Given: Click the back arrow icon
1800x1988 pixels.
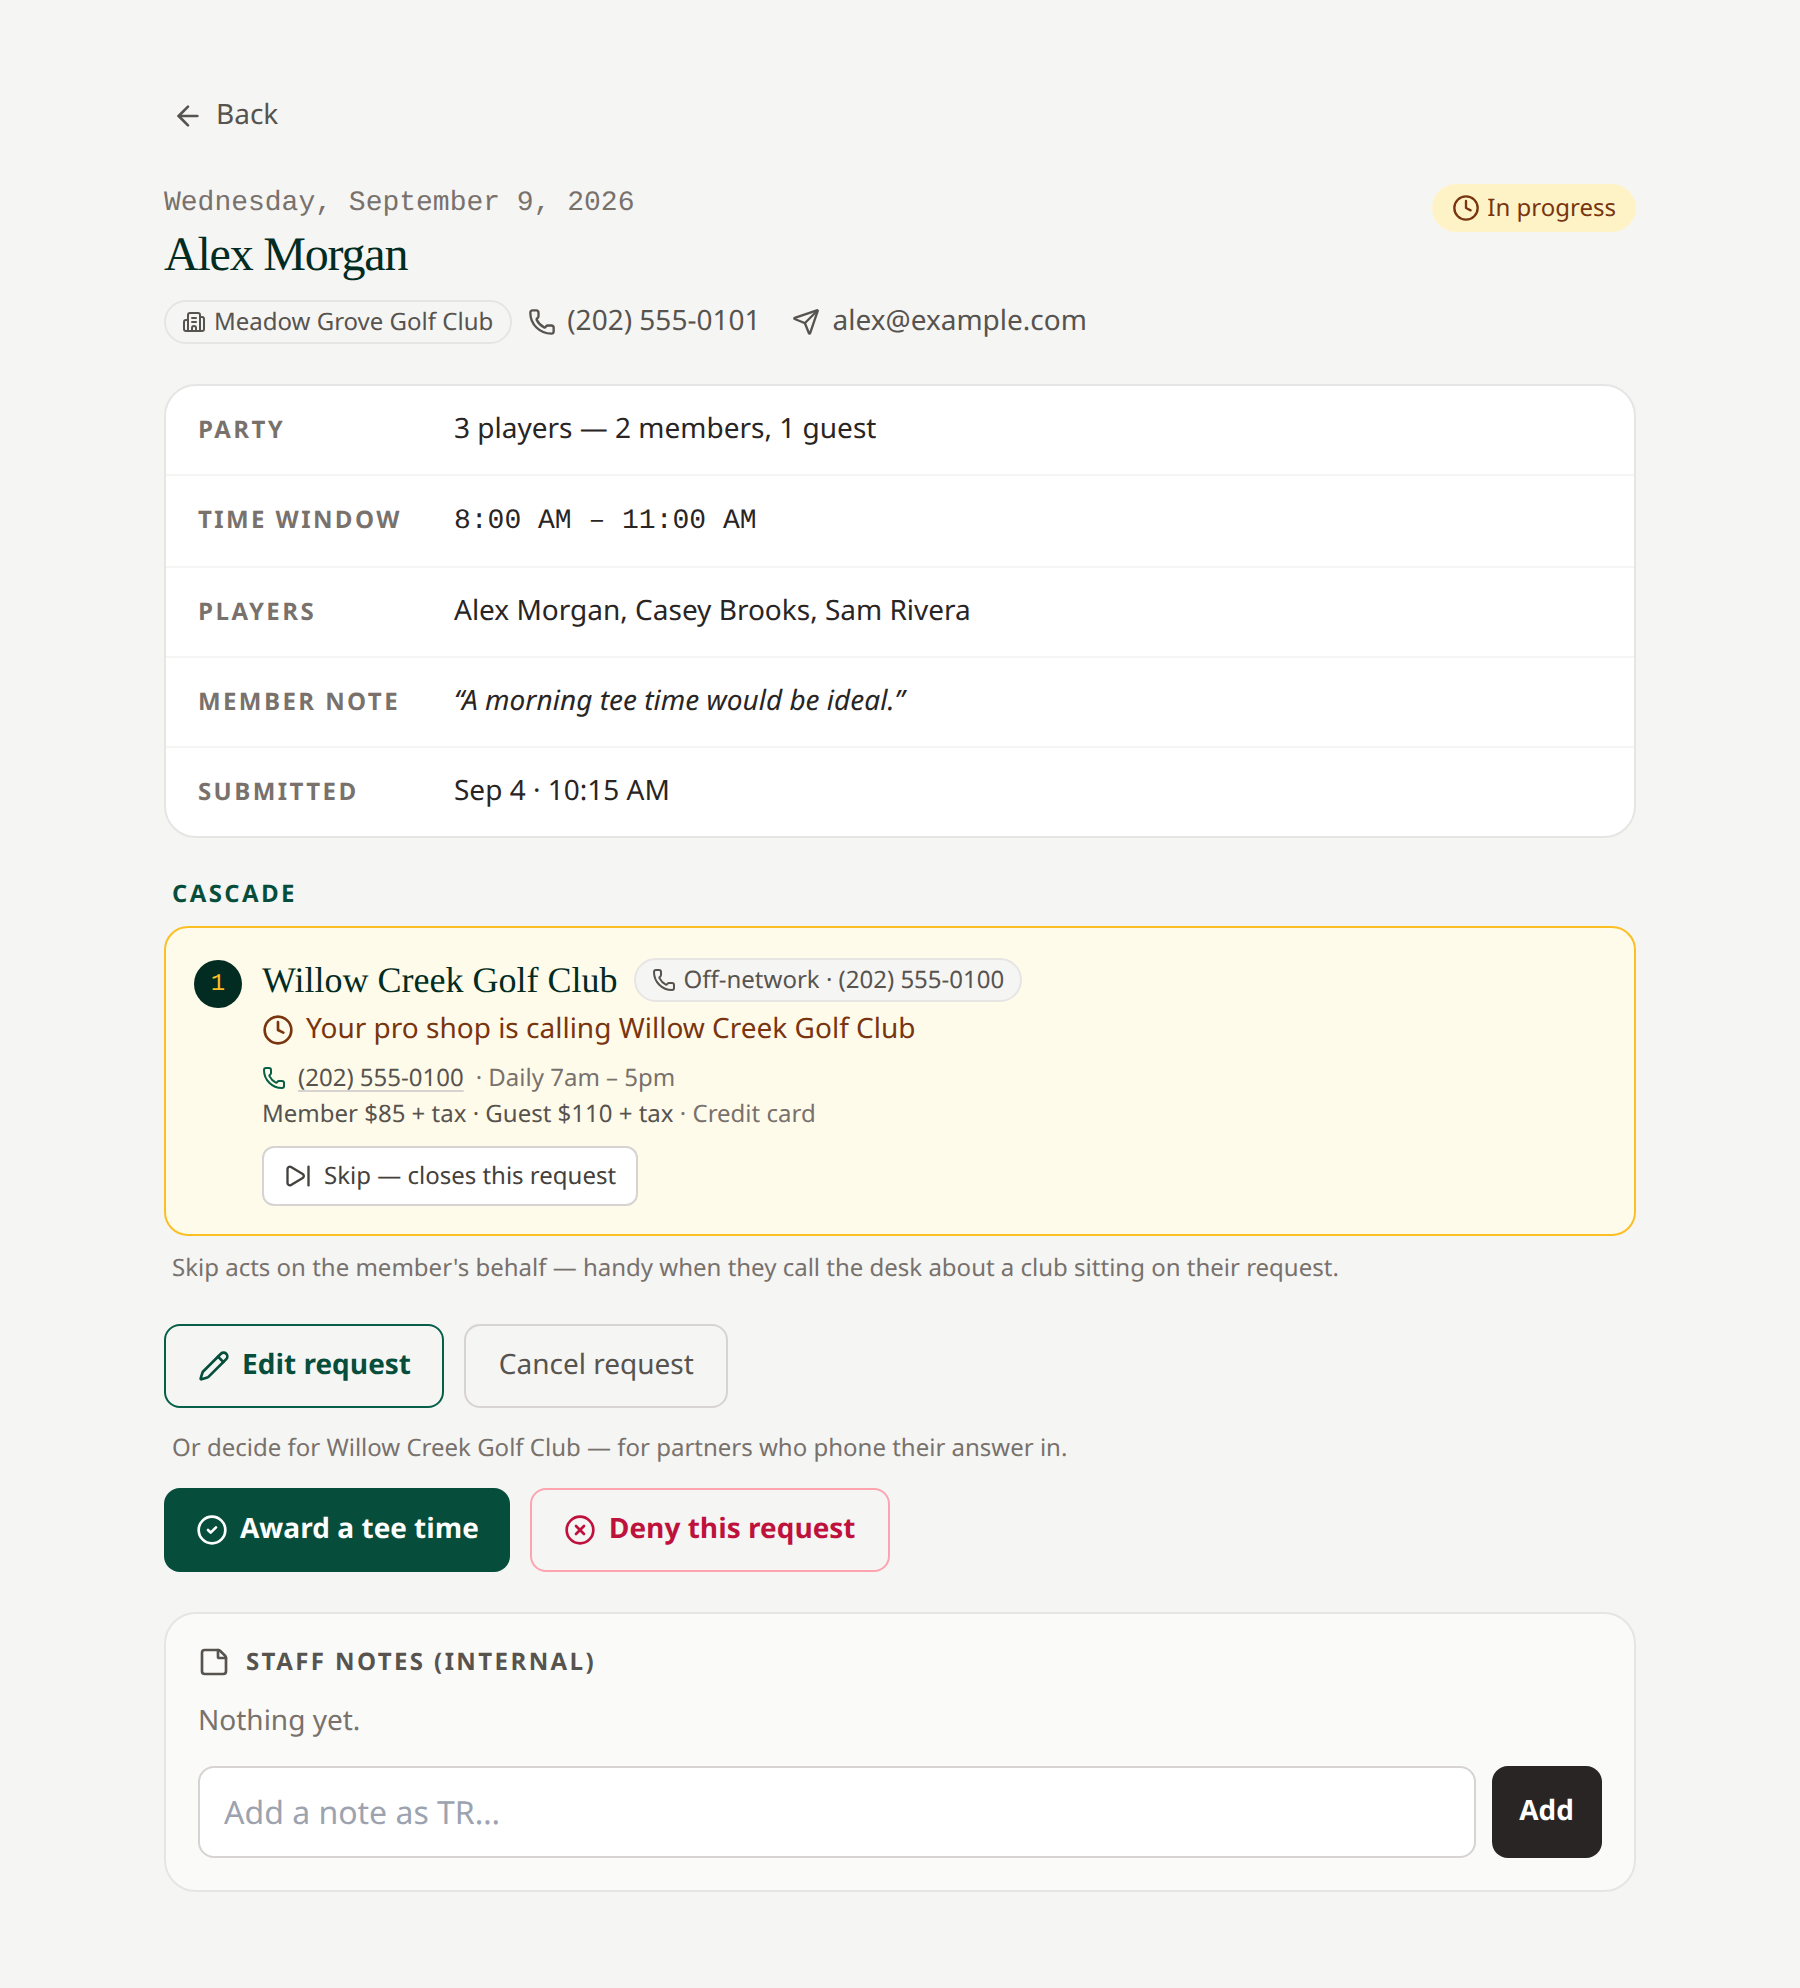Looking at the screenshot, I should pos(187,116).
